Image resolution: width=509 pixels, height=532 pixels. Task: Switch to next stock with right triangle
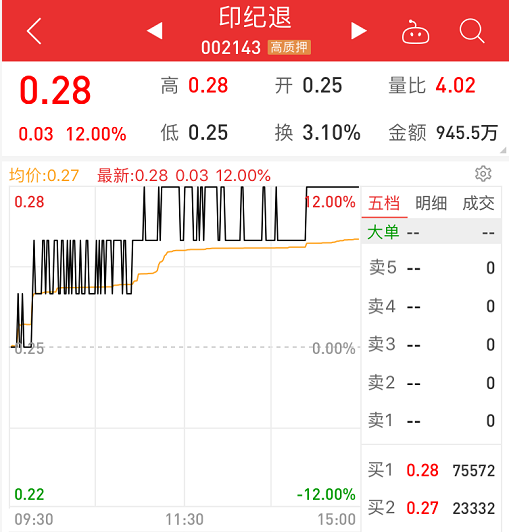tap(359, 31)
